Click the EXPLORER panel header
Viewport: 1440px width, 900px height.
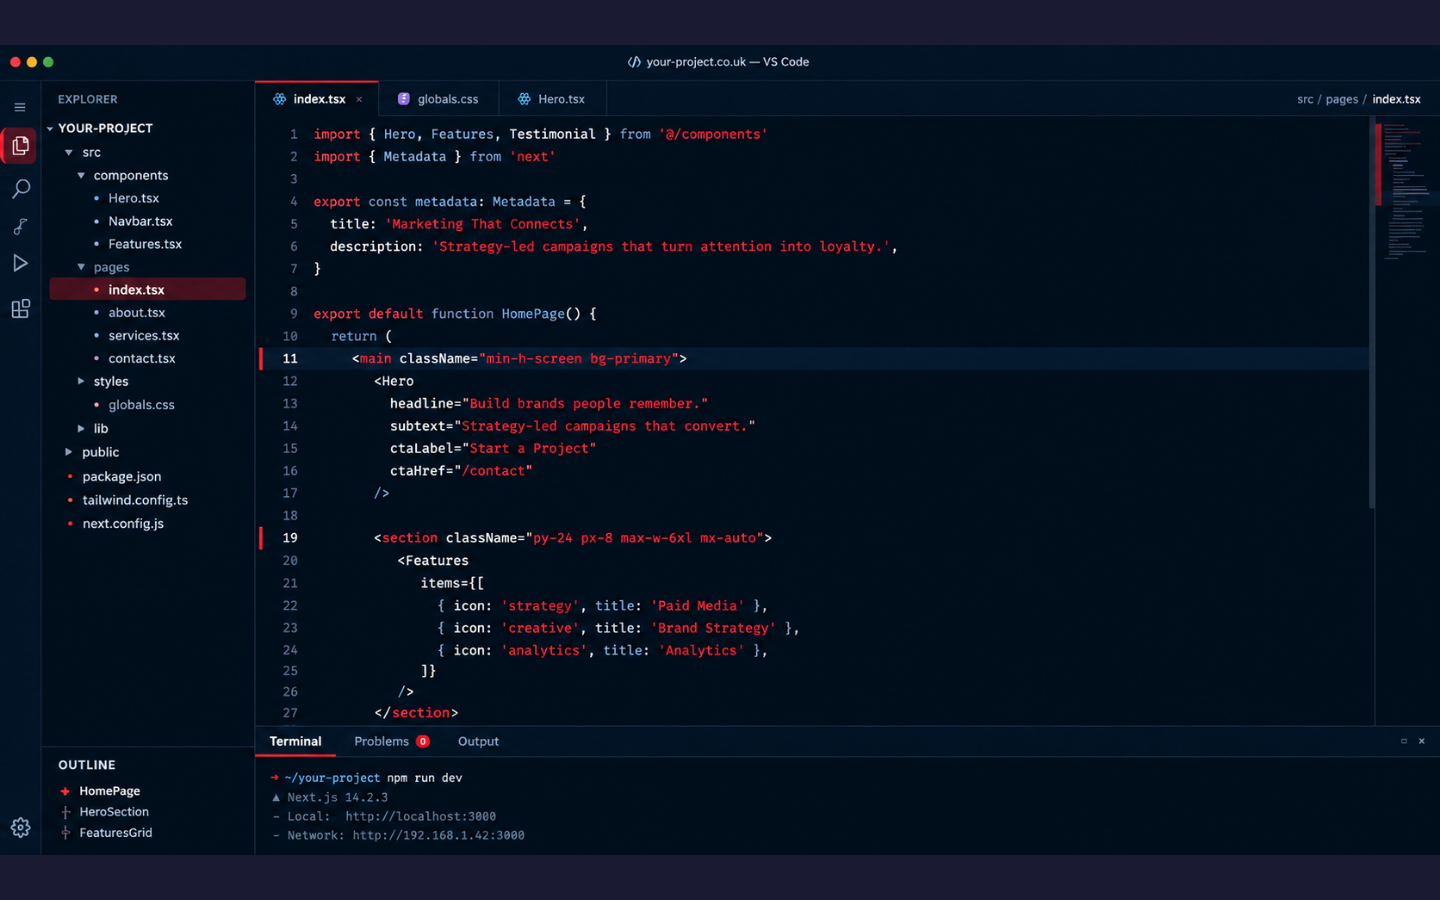(87, 100)
